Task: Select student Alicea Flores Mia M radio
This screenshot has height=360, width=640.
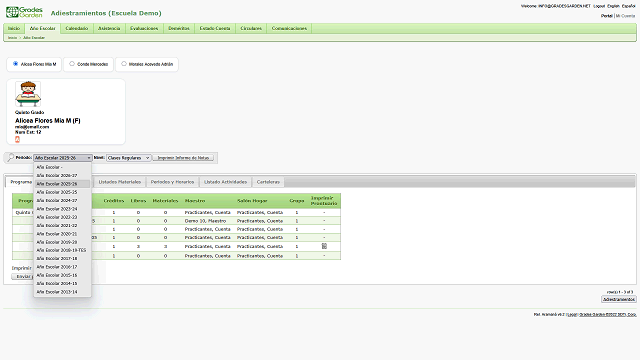Action: coord(16,64)
